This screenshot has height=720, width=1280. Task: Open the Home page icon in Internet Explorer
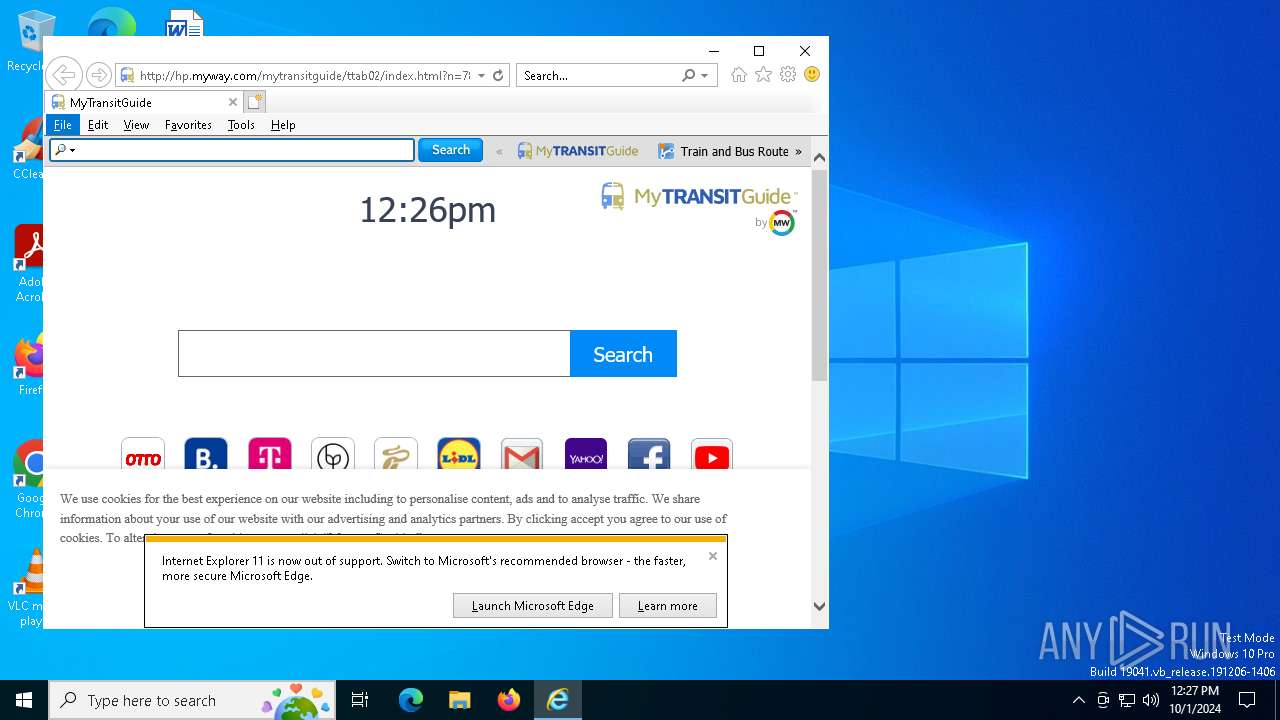pyautogui.click(x=739, y=75)
